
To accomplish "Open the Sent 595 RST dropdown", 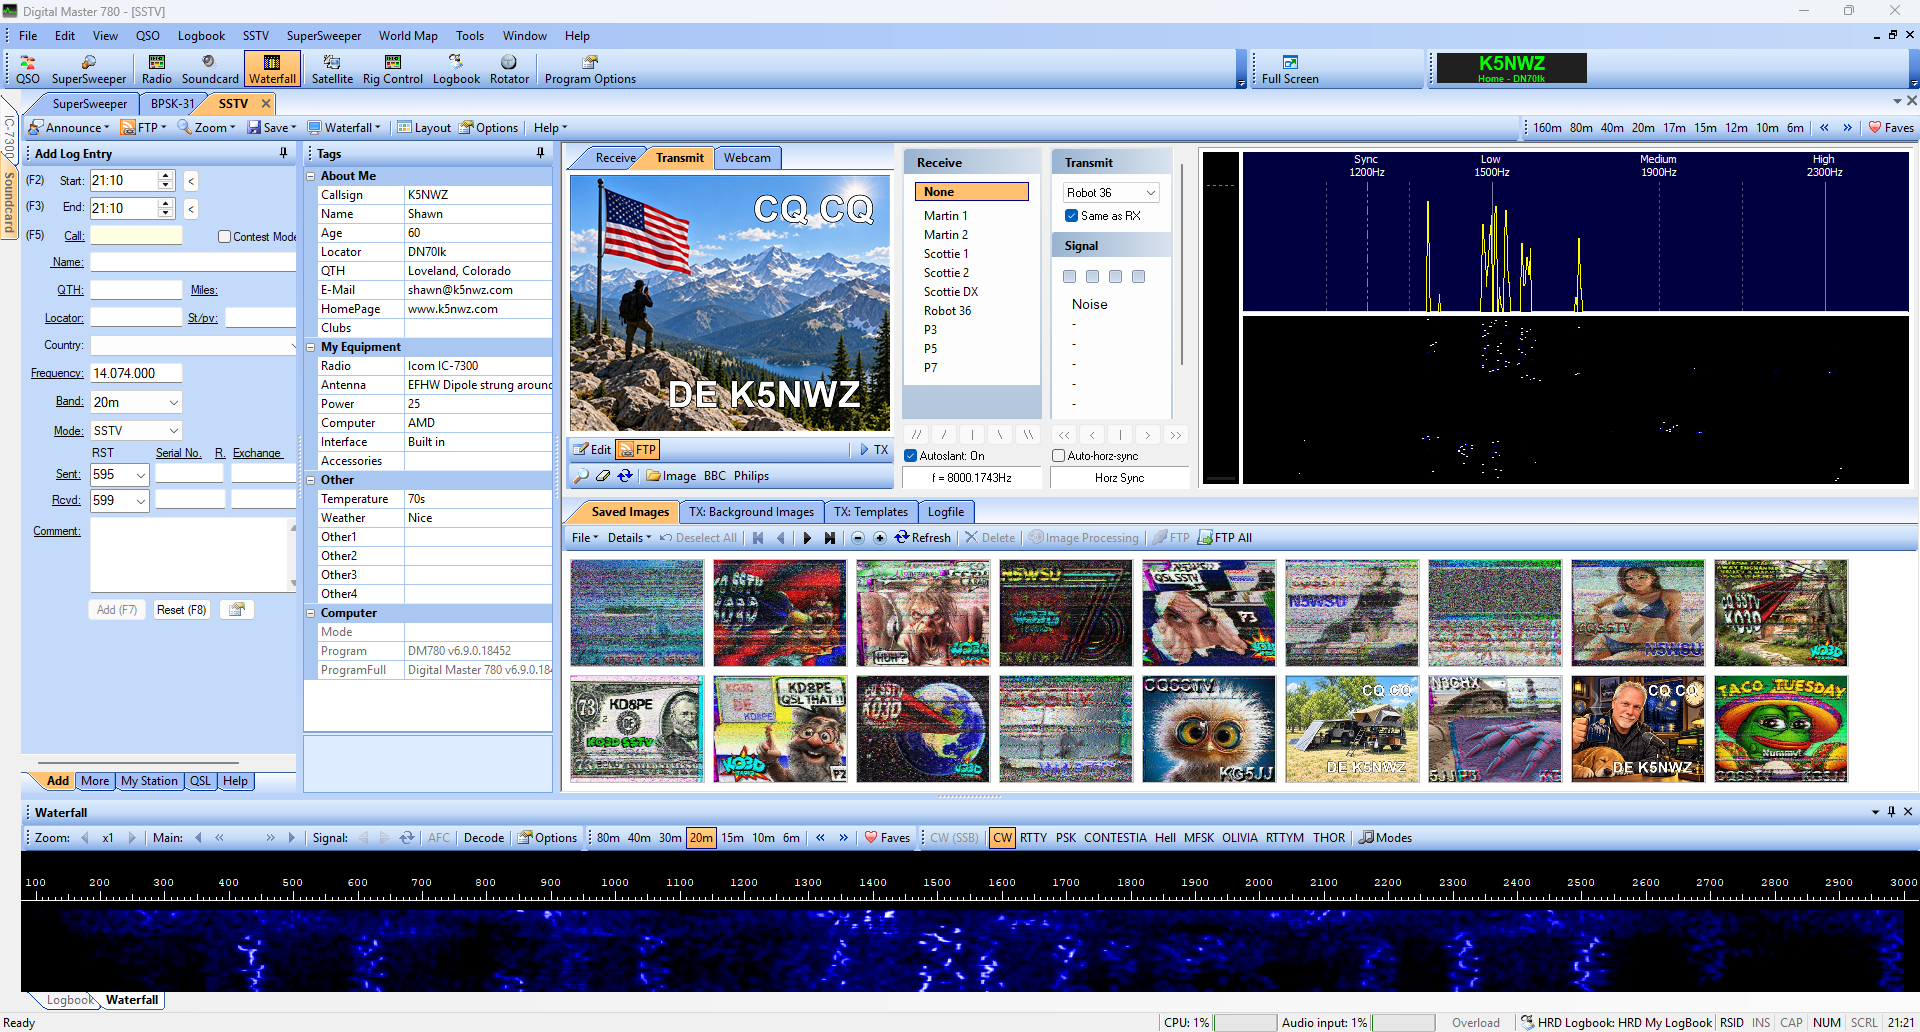I will click(141, 475).
